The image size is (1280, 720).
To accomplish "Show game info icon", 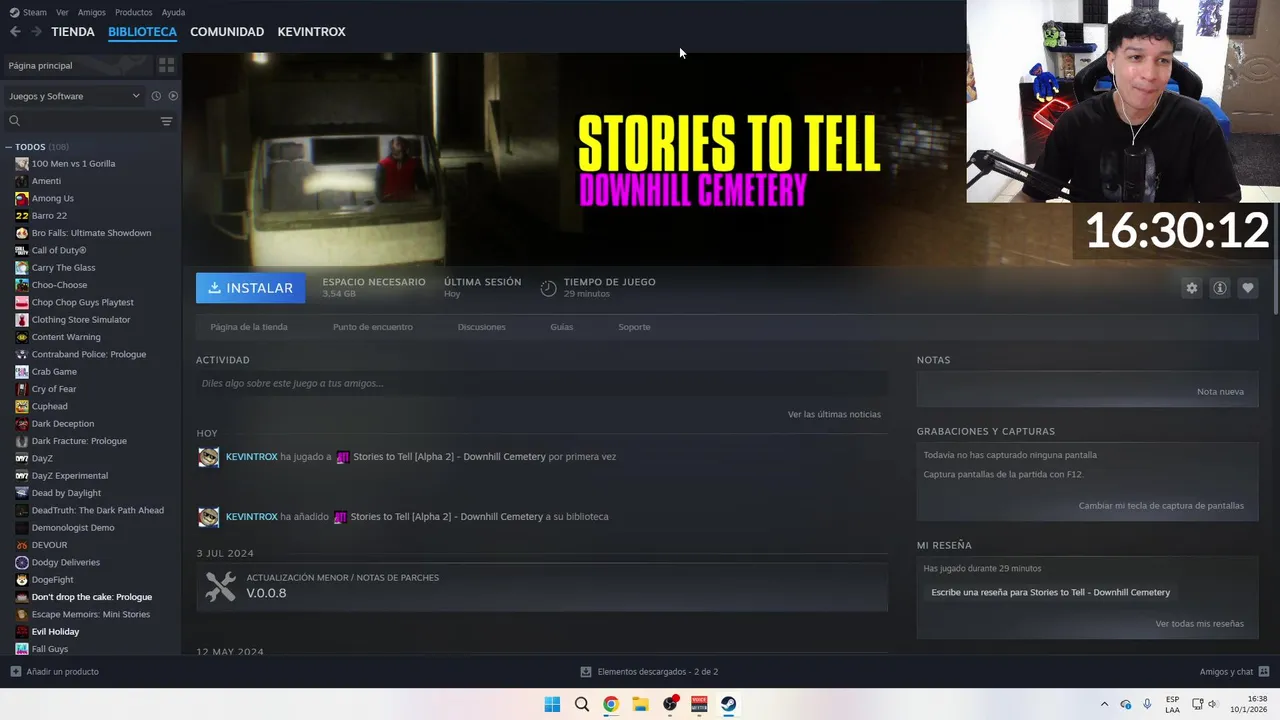I will pos(1220,288).
